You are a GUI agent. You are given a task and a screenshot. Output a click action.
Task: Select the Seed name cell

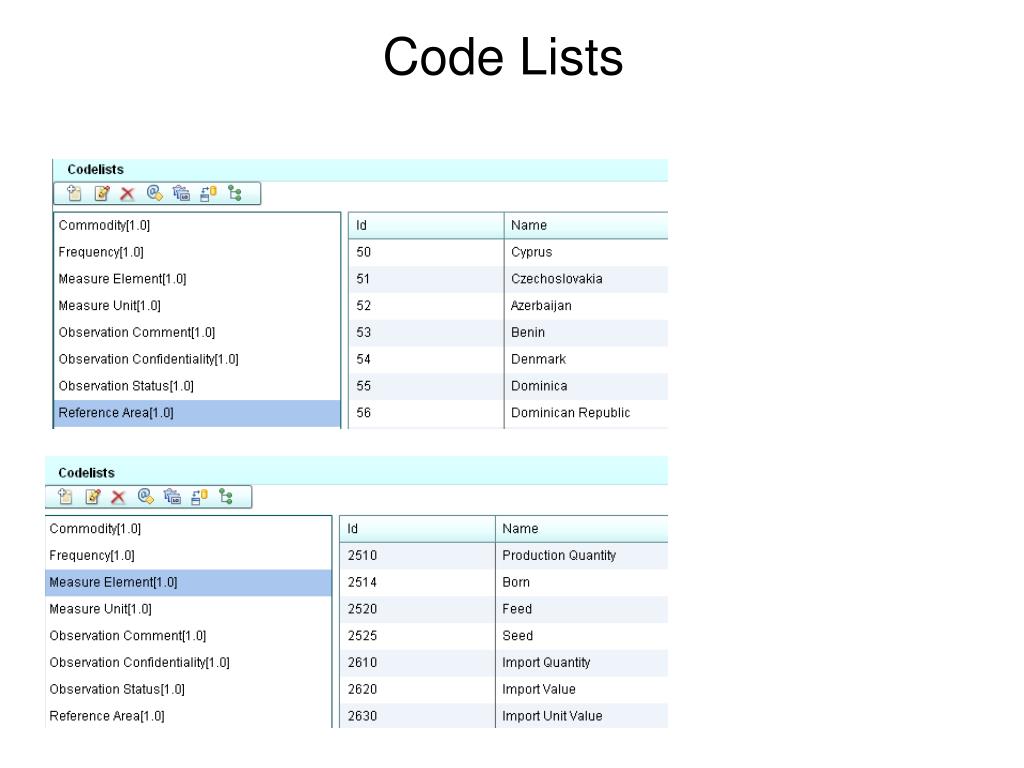582,636
